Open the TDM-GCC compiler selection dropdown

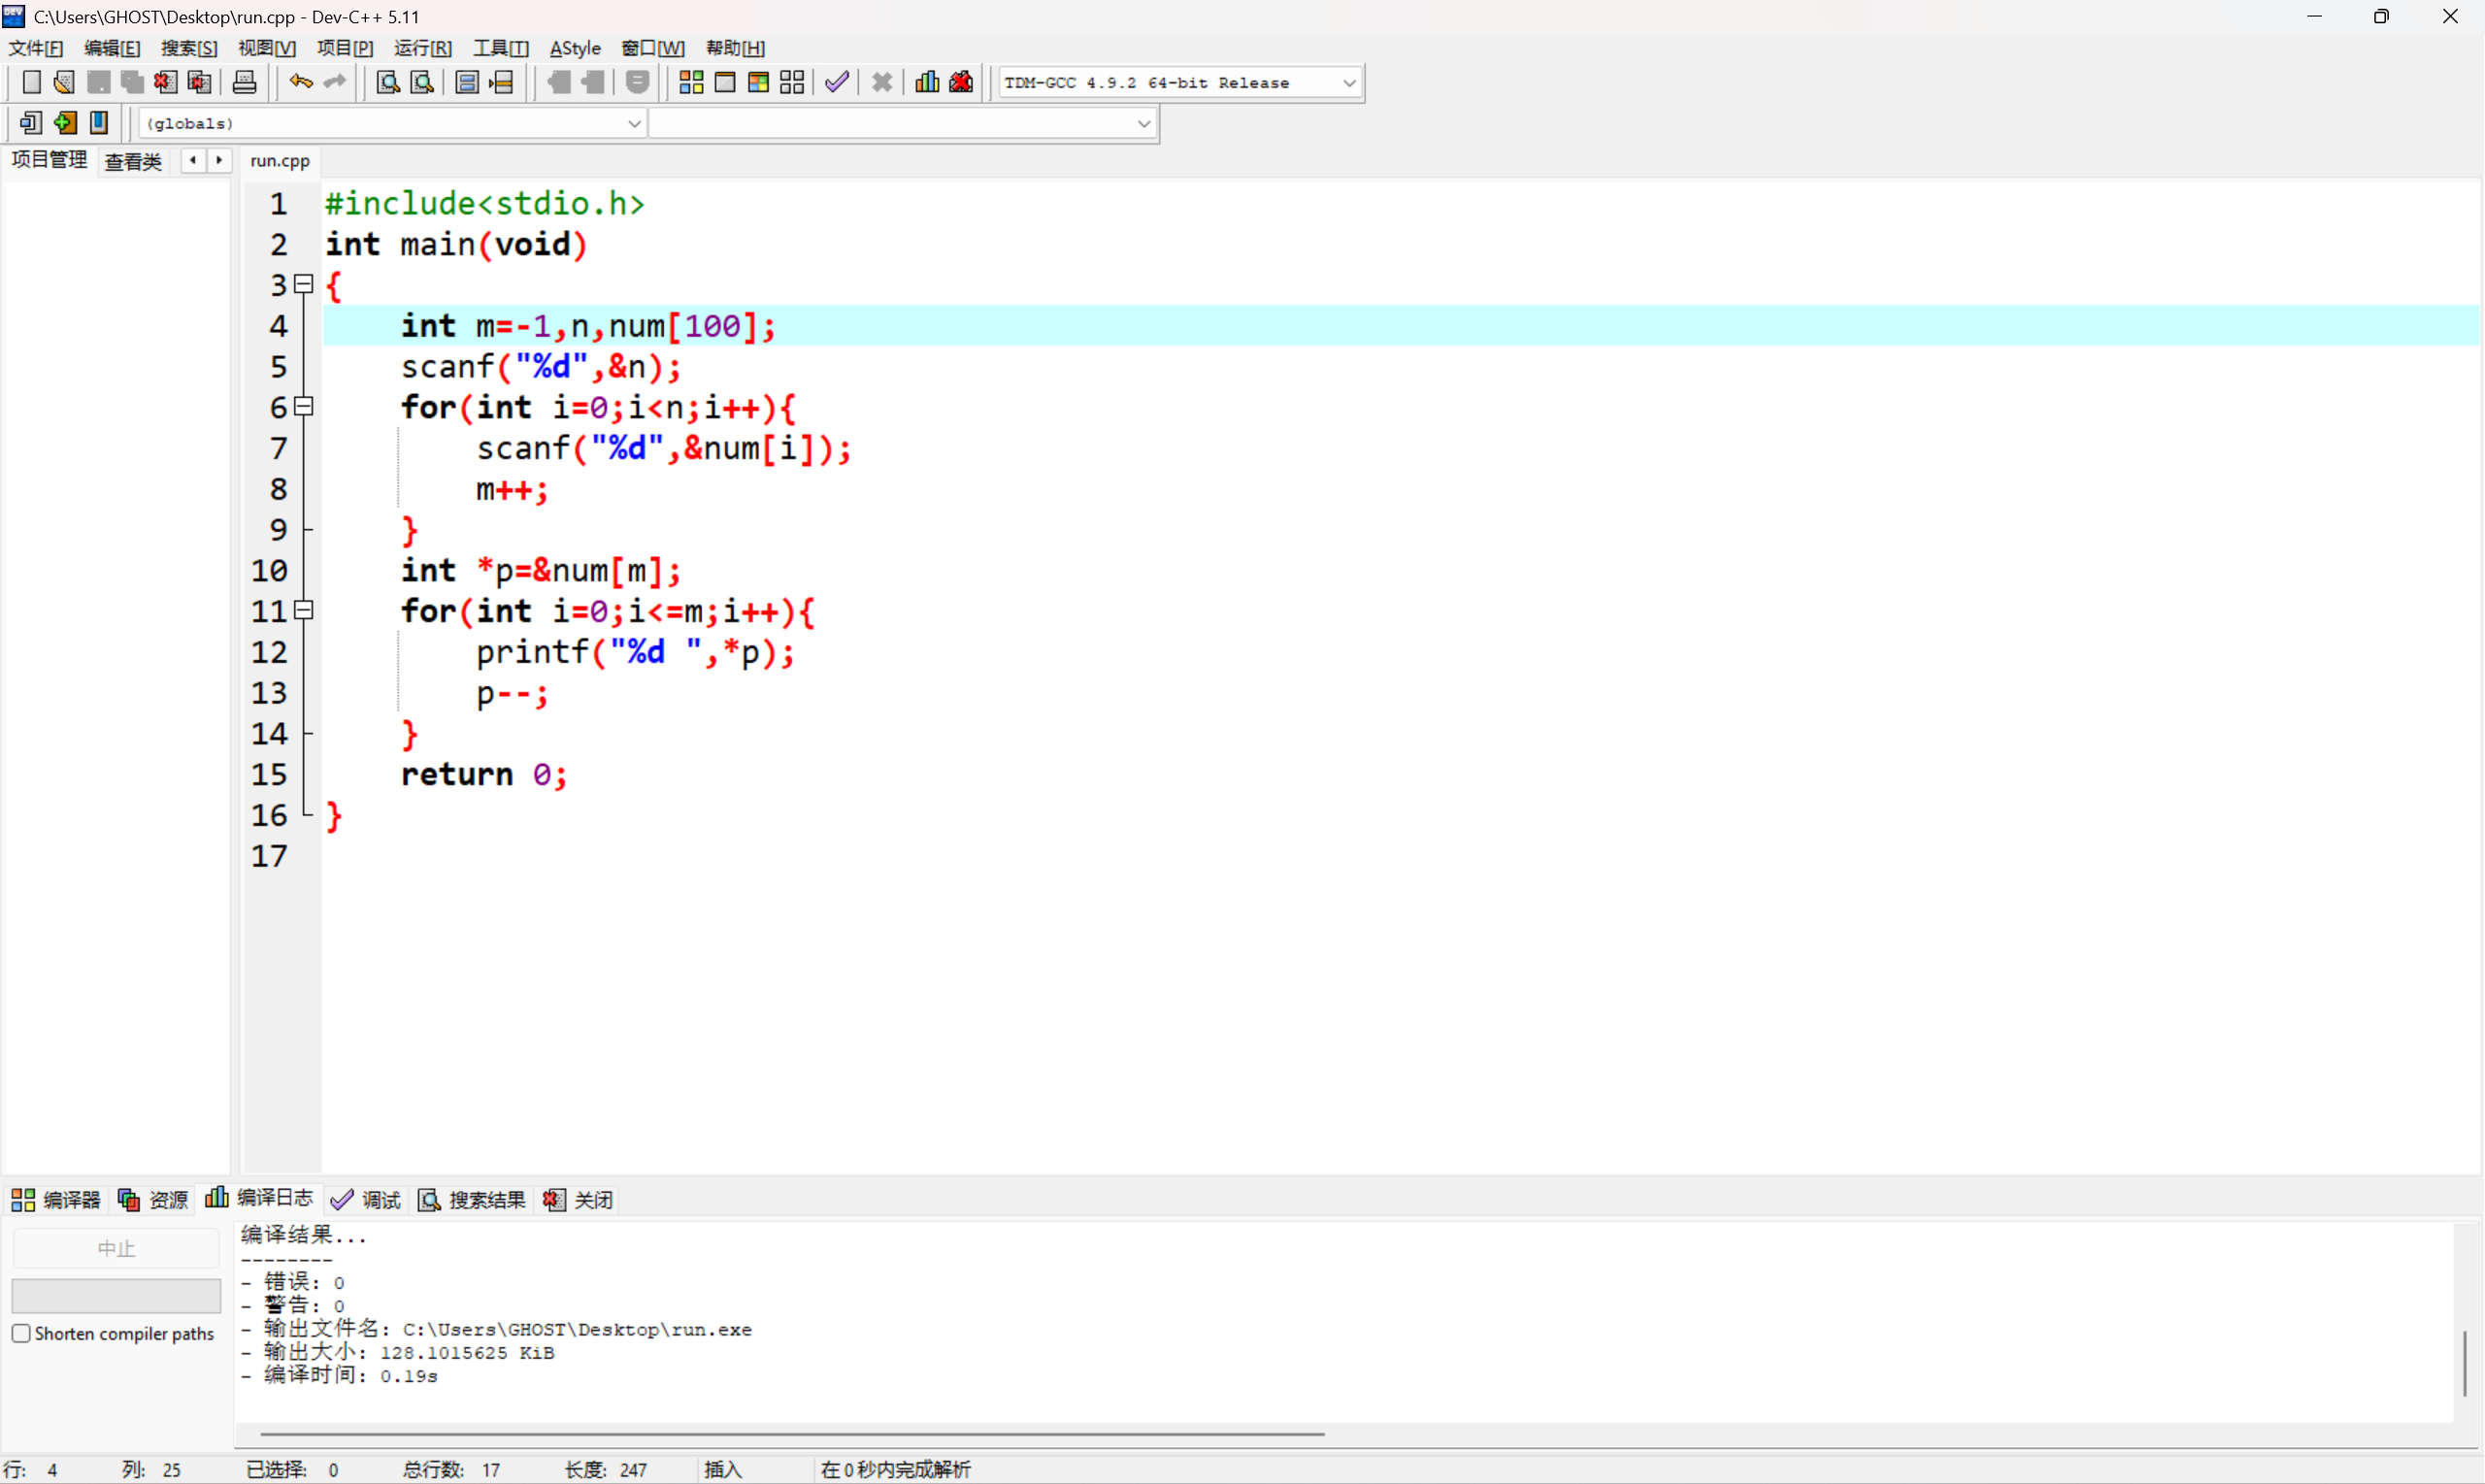click(x=1349, y=83)
